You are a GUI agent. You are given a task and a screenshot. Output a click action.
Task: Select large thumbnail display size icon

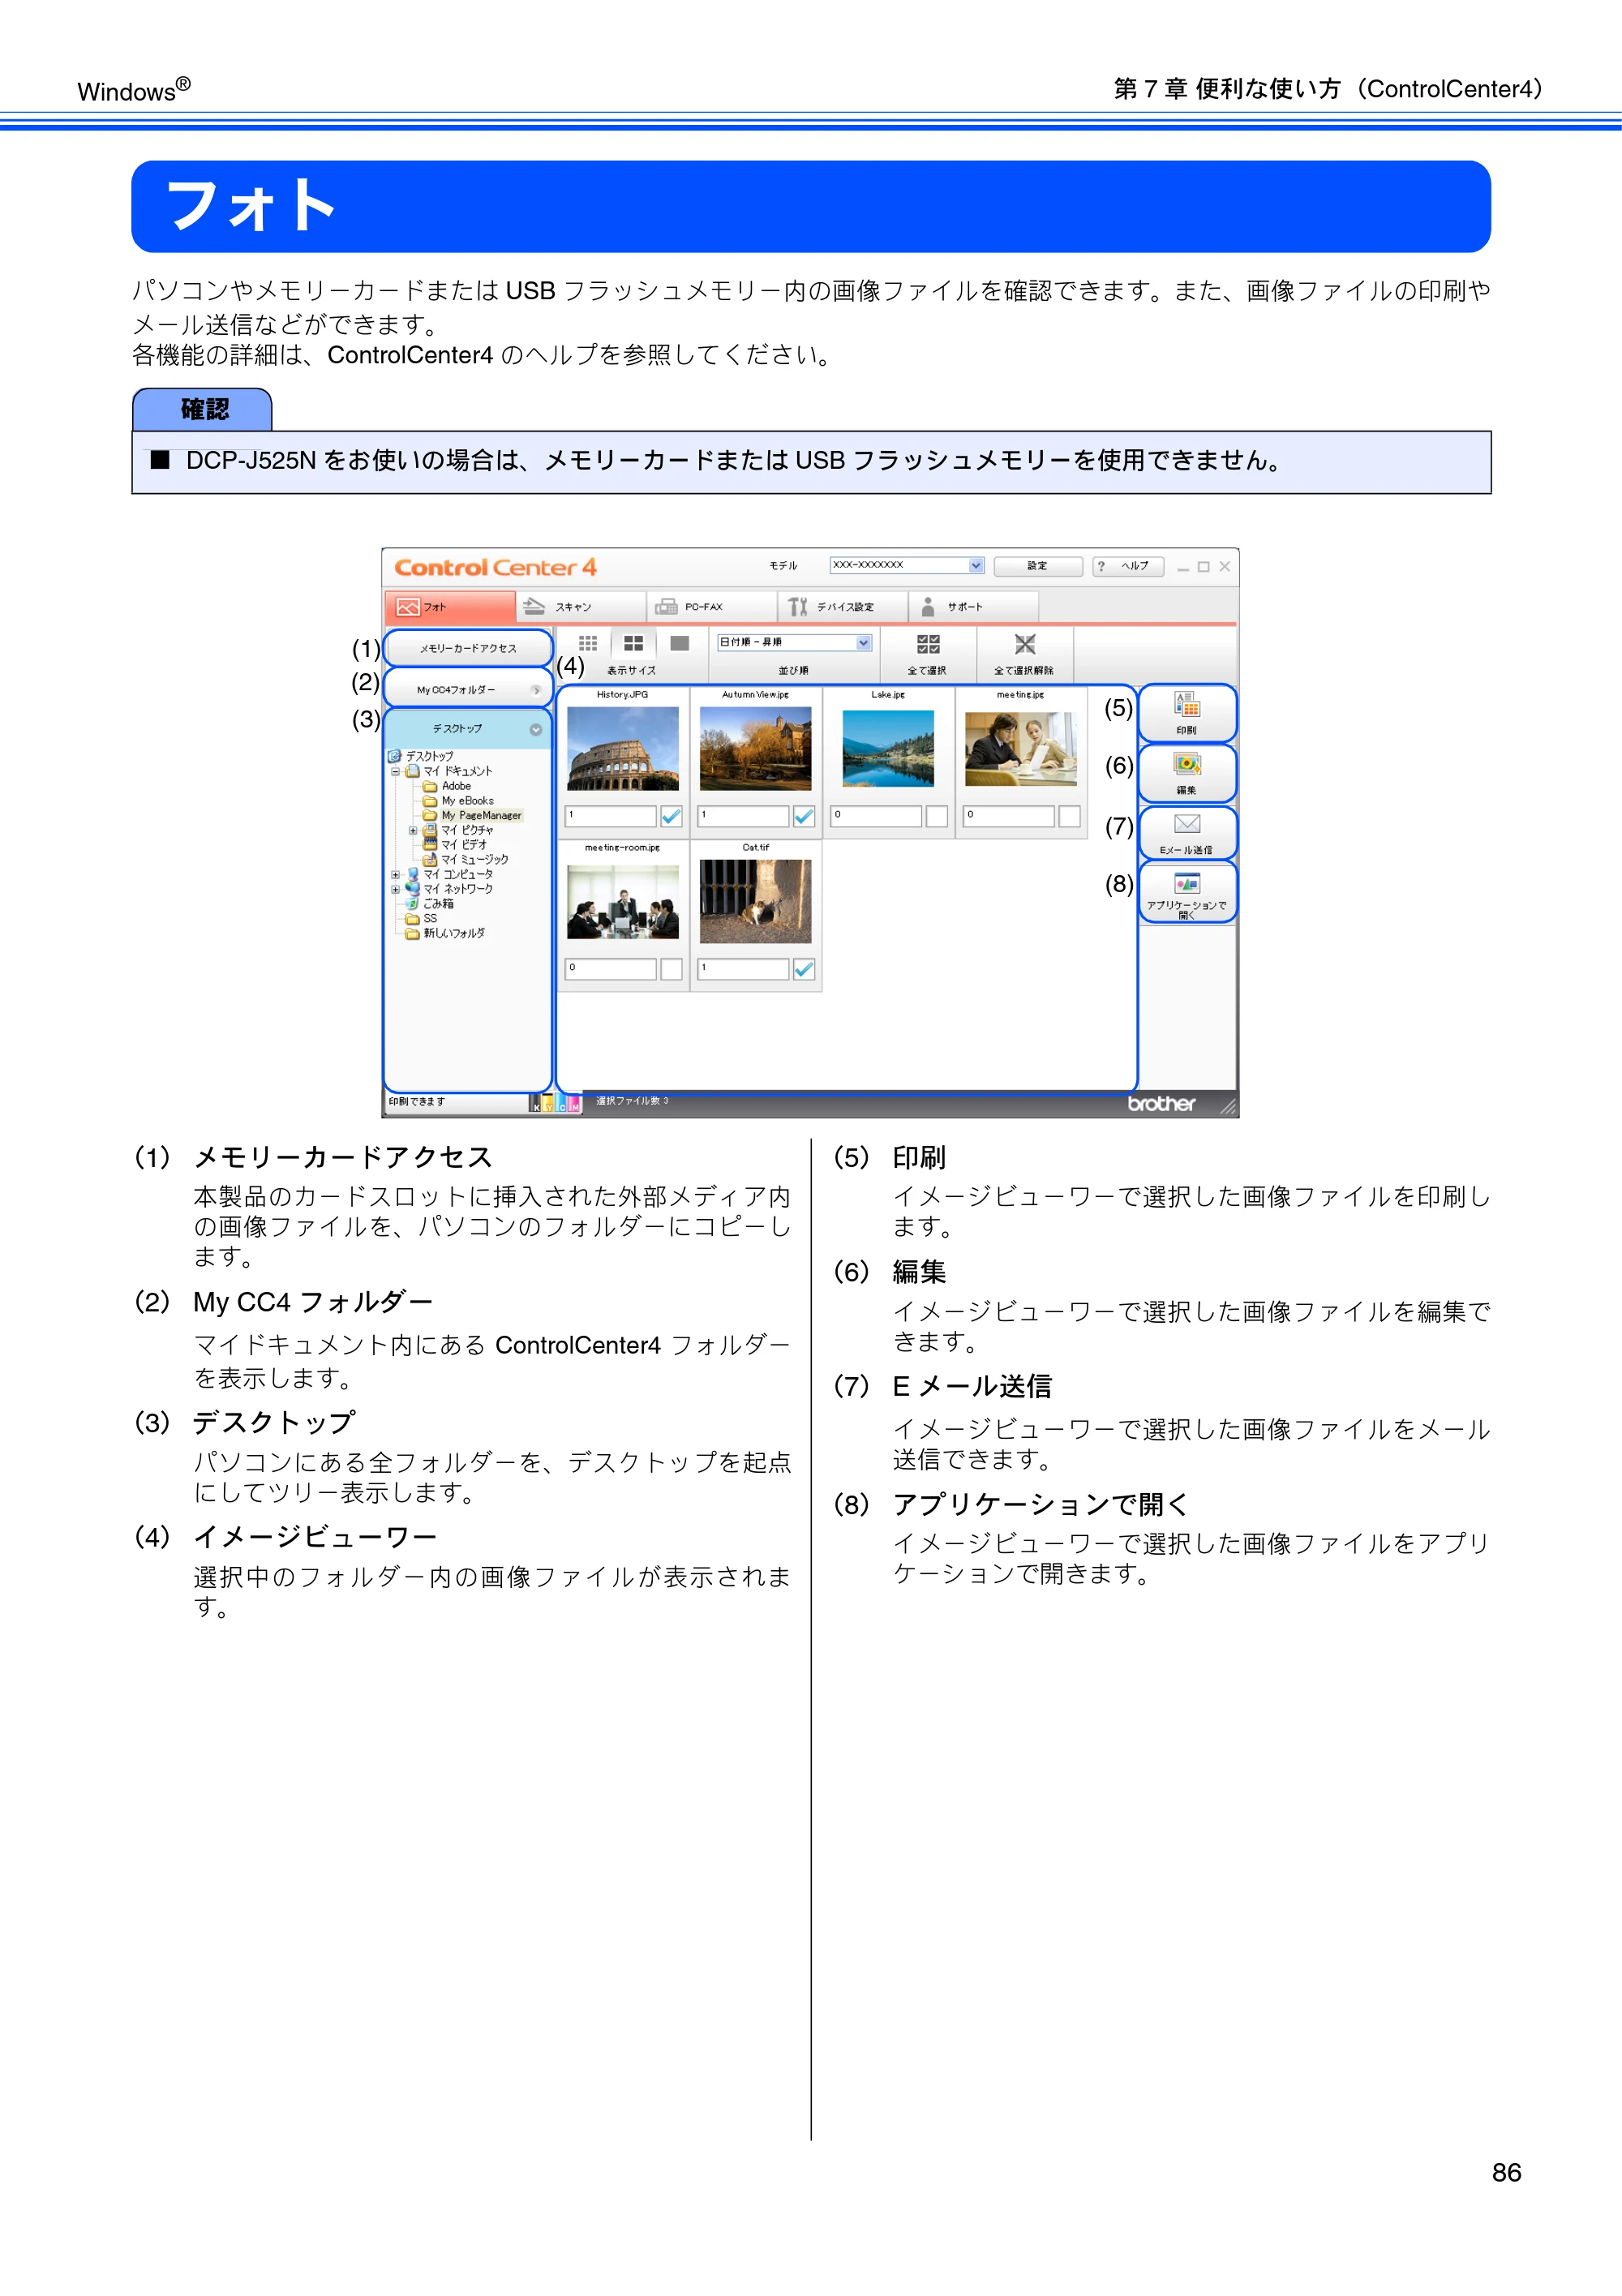coord(680,643)
